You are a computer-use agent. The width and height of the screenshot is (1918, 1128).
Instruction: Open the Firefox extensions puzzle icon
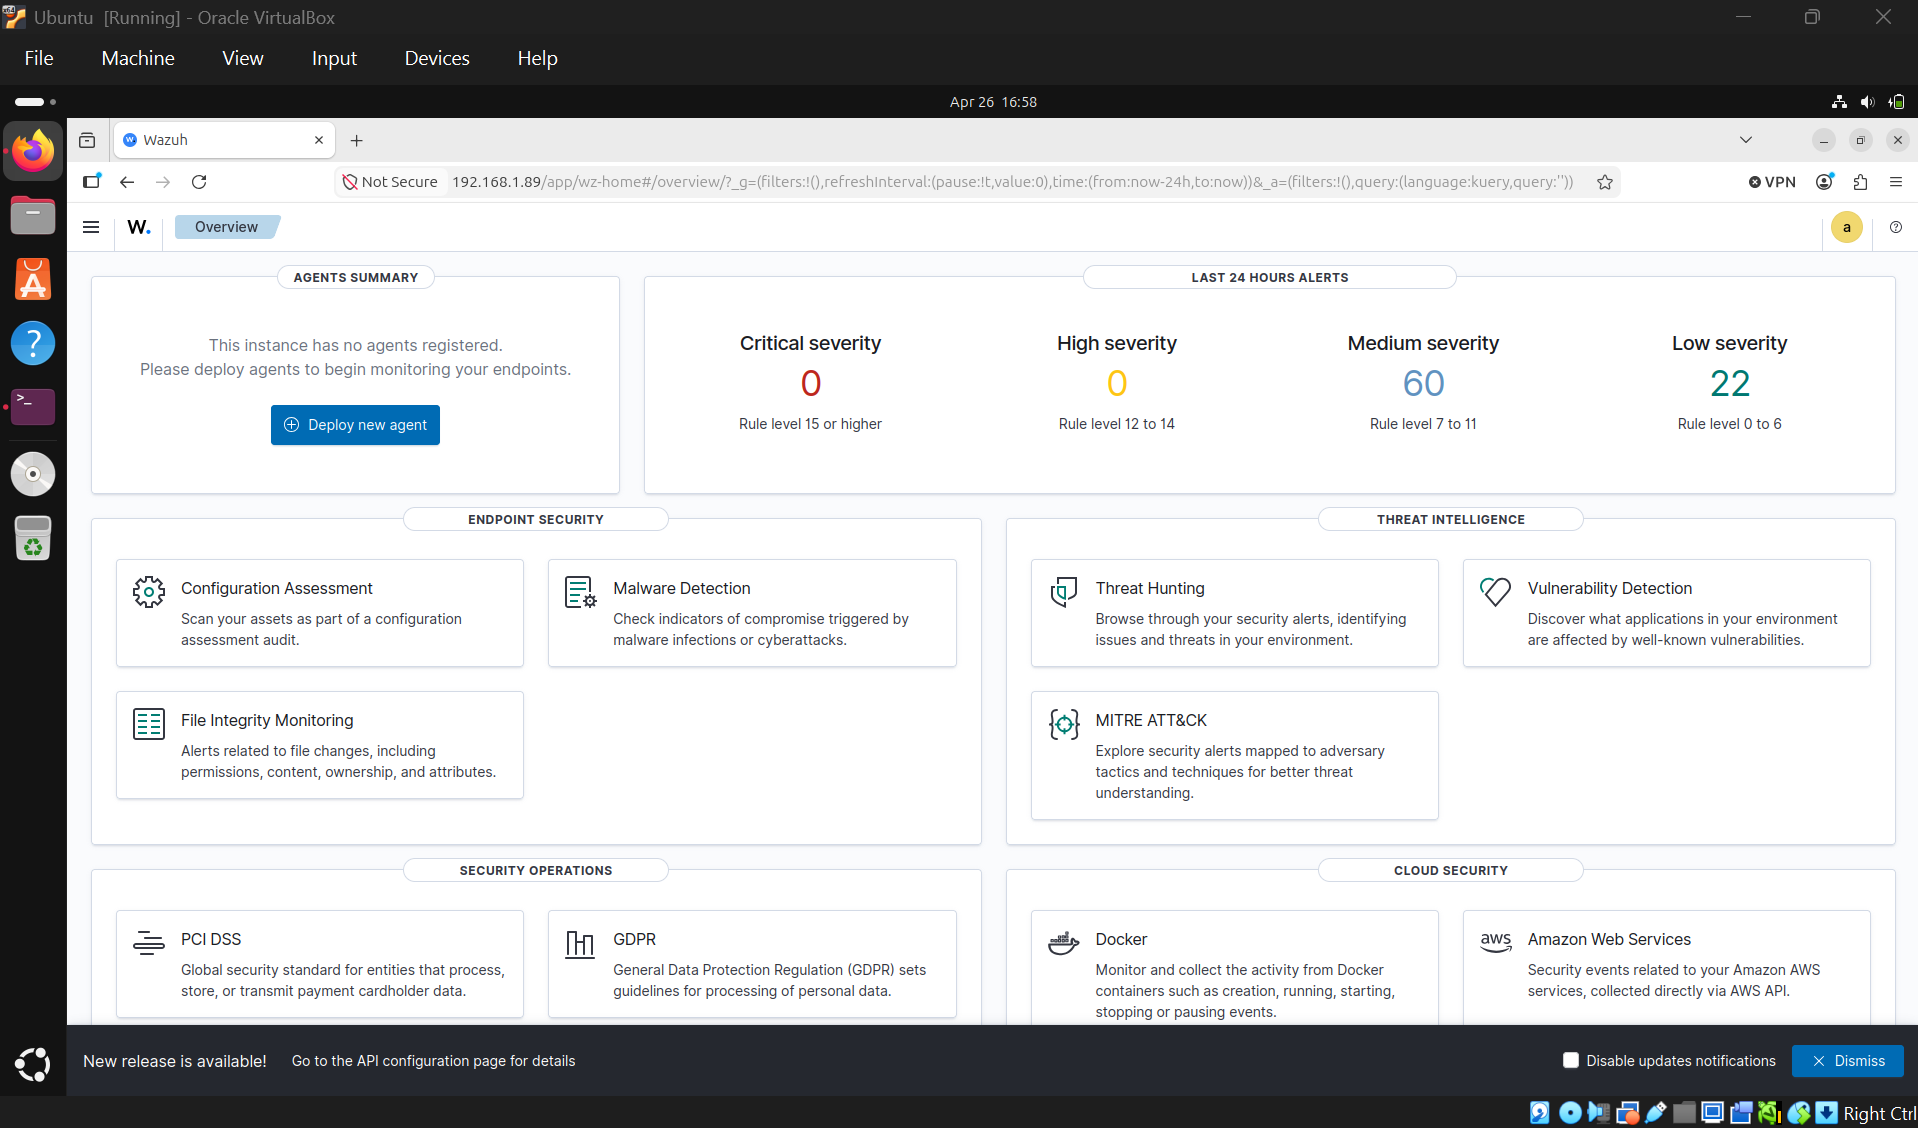click(x=1860, y=182)
